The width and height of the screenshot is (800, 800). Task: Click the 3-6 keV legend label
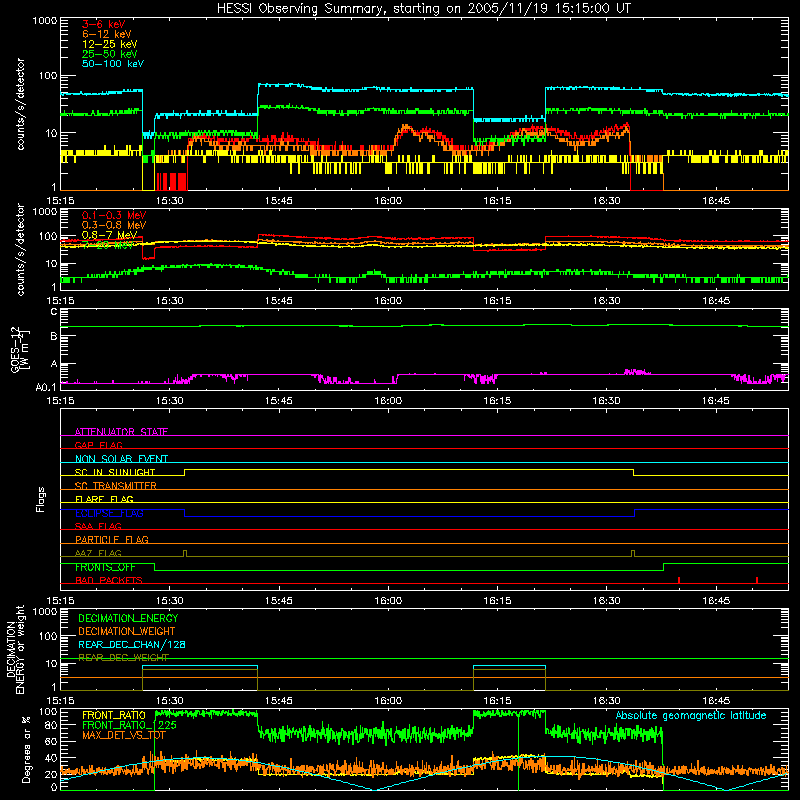(x=103, y=24)
